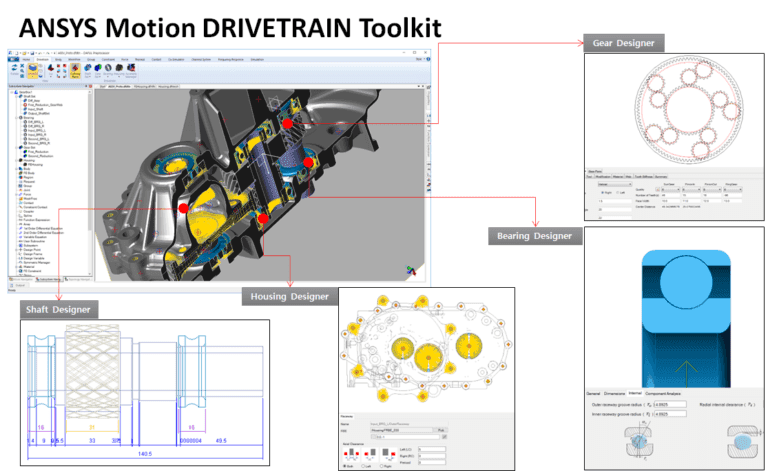Click inner raceway groove radius field
Viewport: 768px width, 471px height.
(x=670, y=414)
